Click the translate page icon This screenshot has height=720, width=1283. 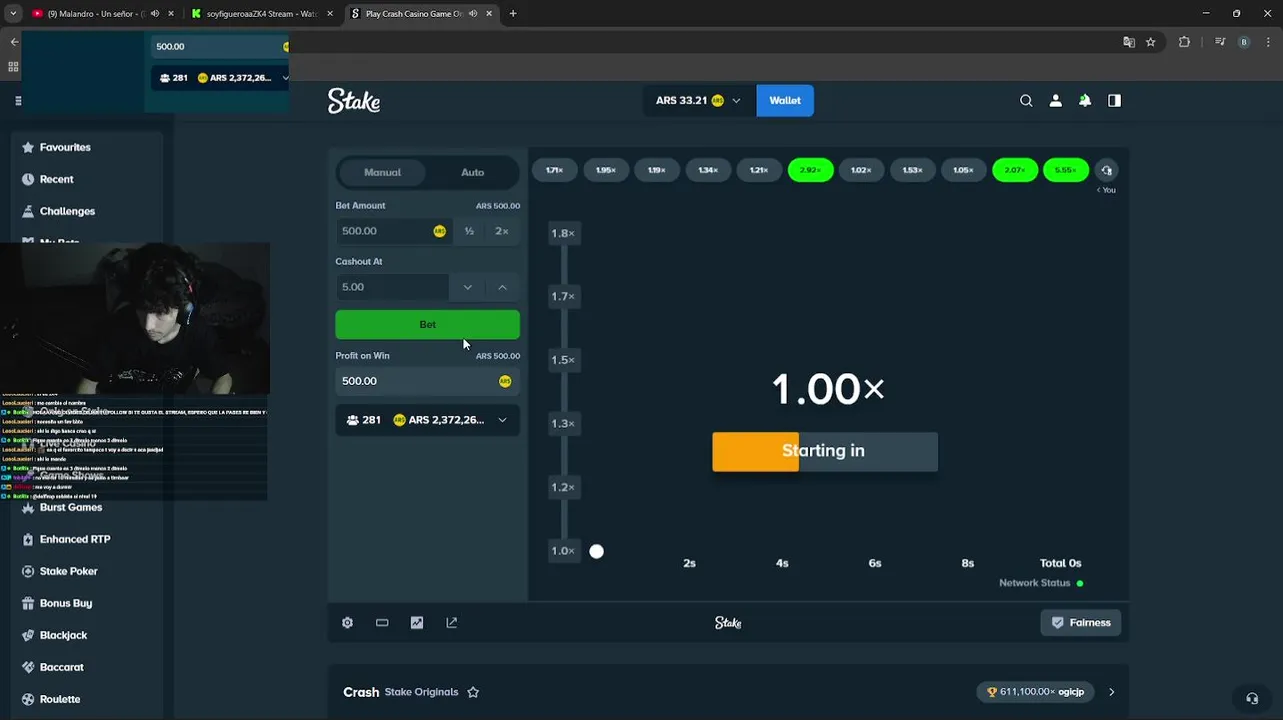click(1129, 42)
